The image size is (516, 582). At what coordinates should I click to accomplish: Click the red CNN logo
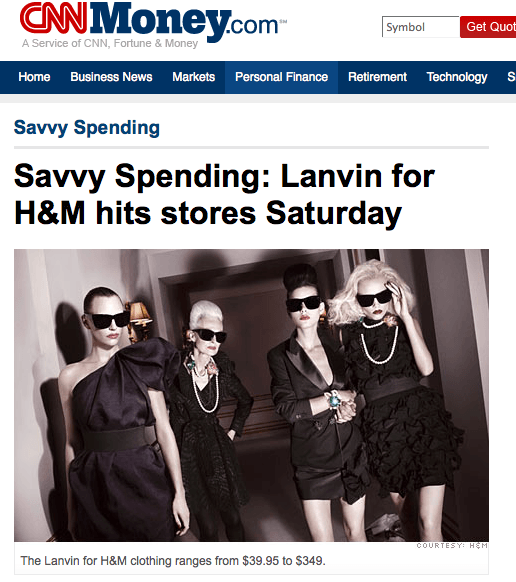[x=53, y=18]
